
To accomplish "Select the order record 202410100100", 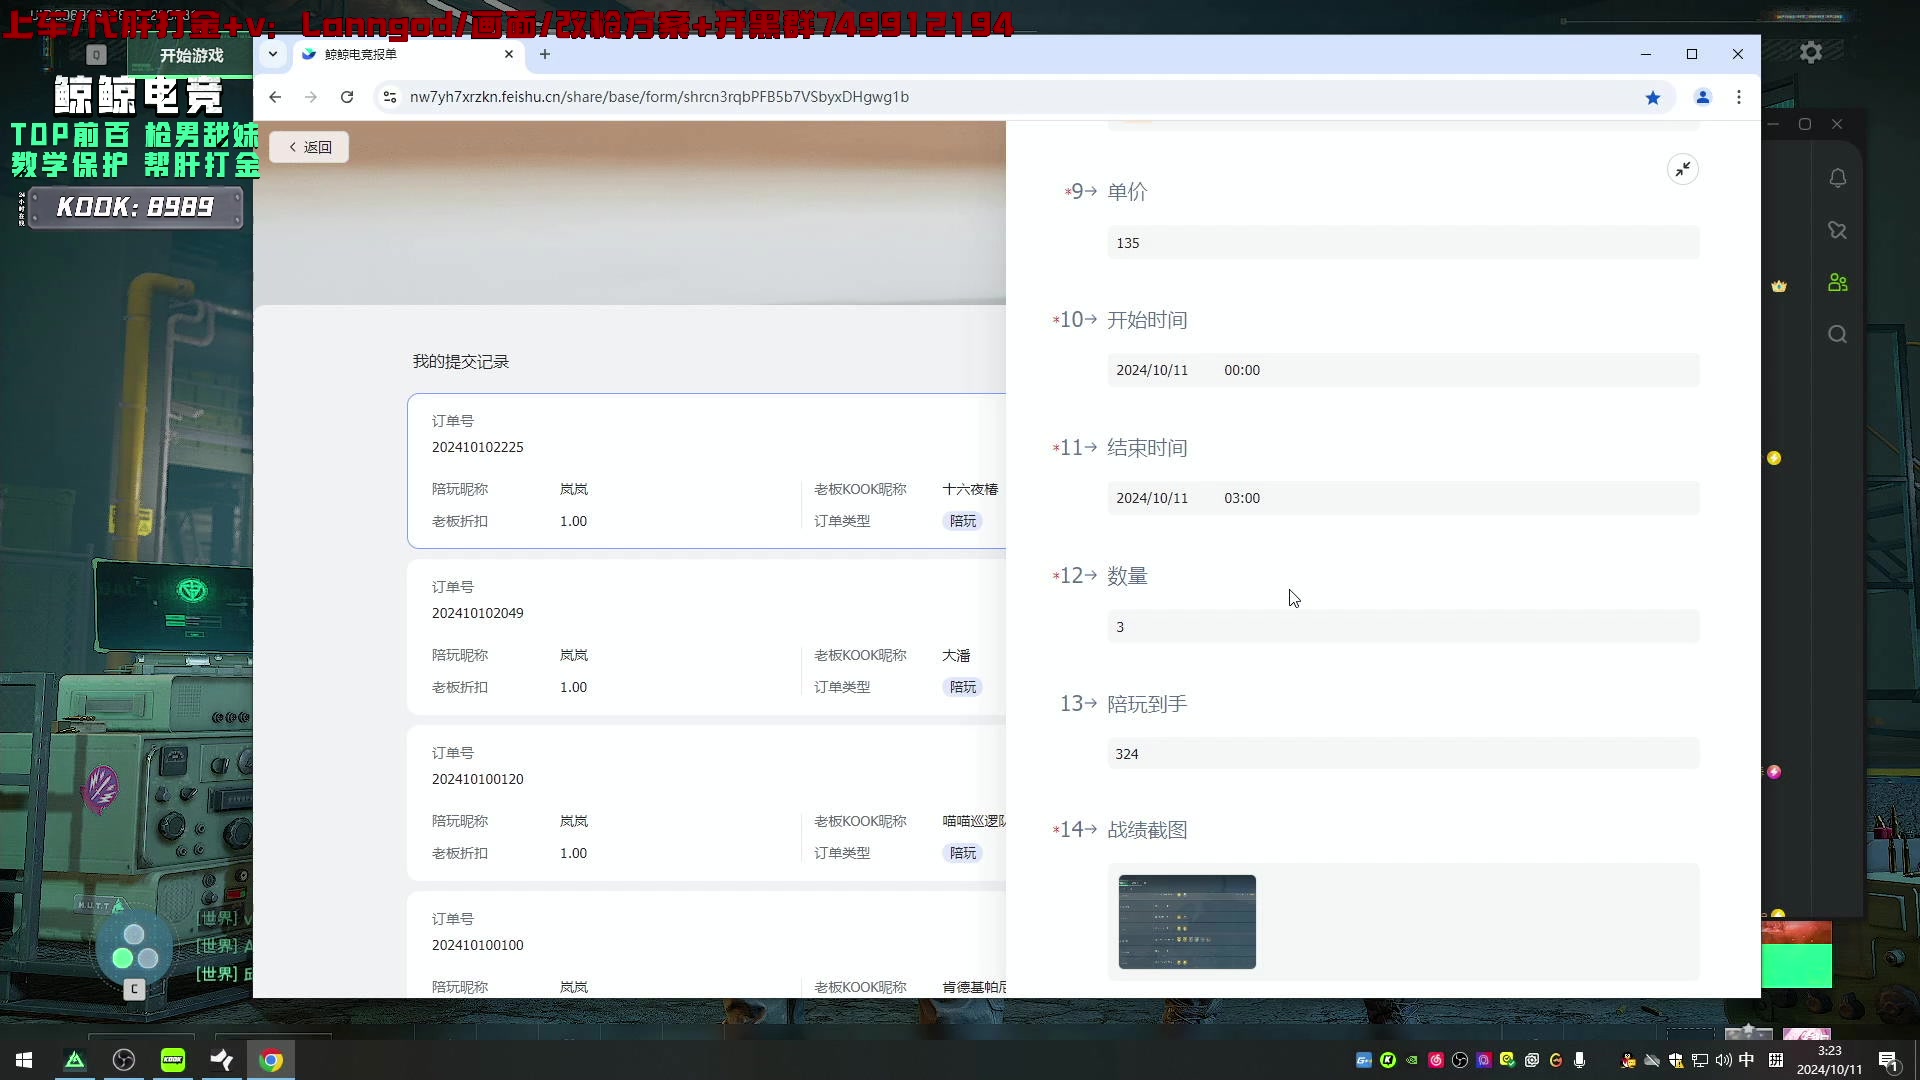I will point(707,945).
